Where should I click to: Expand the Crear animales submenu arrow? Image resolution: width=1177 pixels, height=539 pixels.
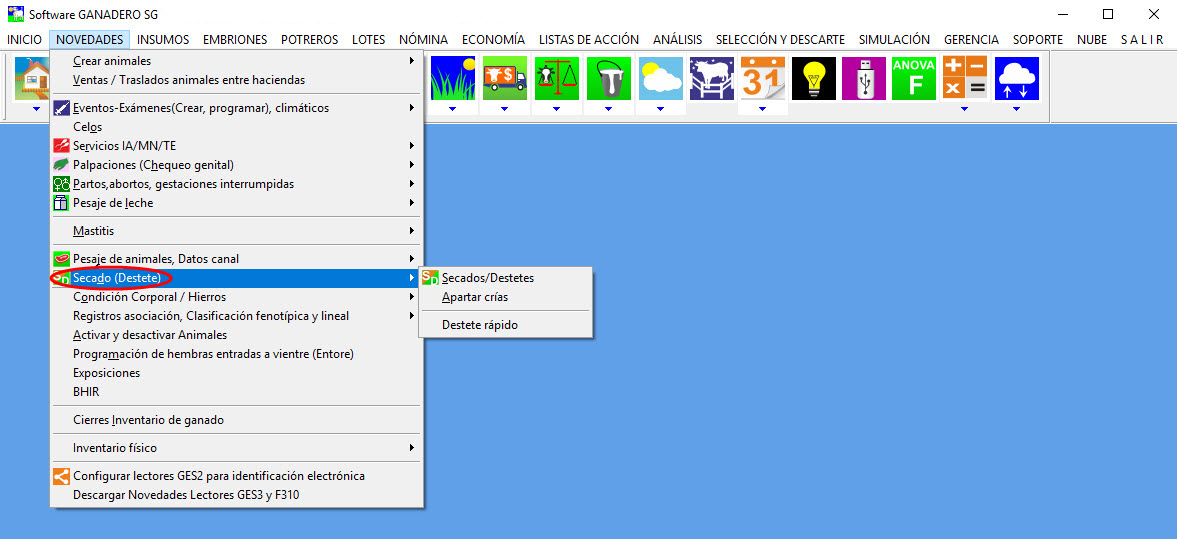pos(412,61)
